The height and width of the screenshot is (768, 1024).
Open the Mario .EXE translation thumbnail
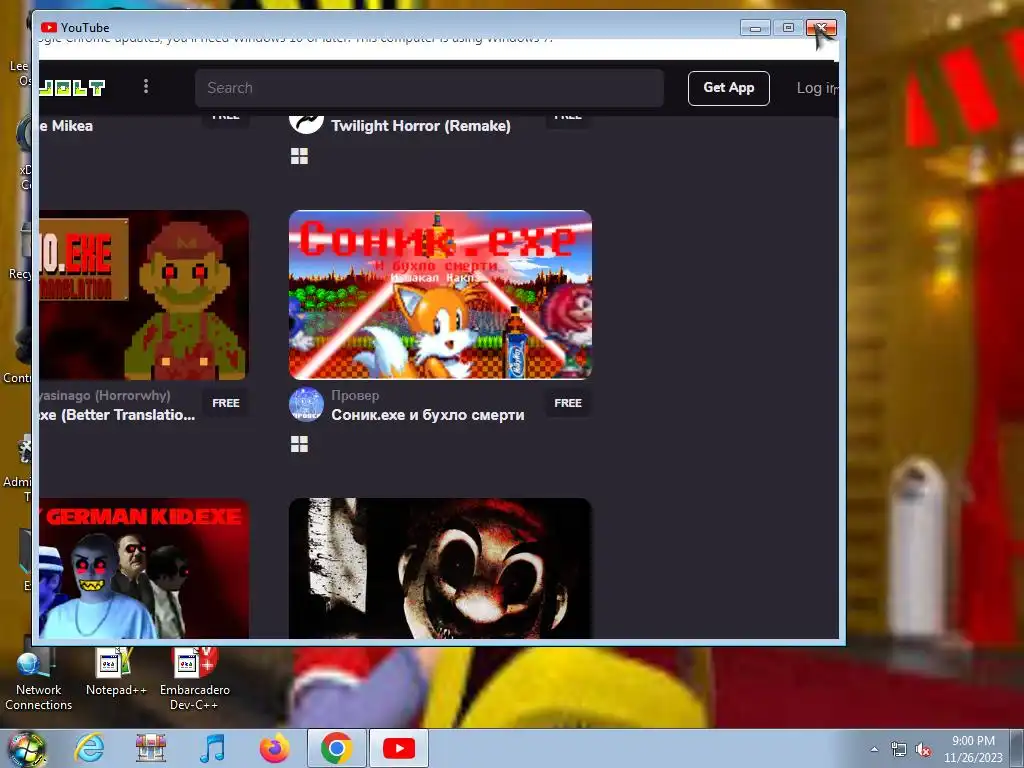[144, 295]
